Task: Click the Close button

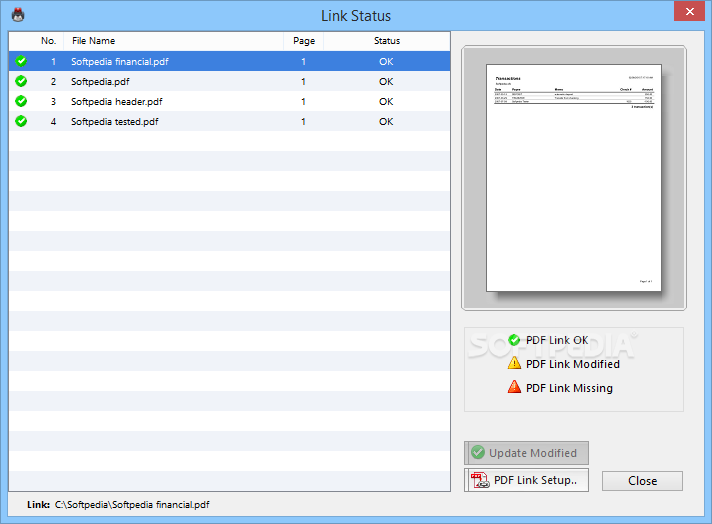Action: click(x=642, y=481)
